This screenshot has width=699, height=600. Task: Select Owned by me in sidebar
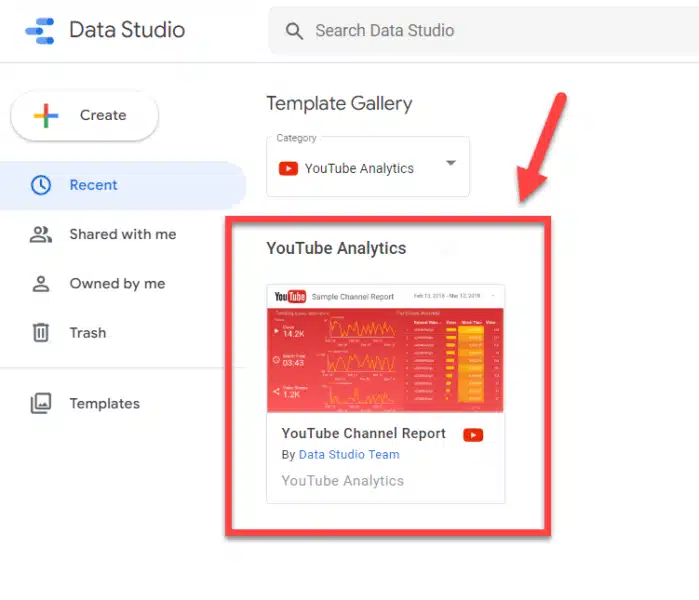pyautogui.click(x=117, y=284)
